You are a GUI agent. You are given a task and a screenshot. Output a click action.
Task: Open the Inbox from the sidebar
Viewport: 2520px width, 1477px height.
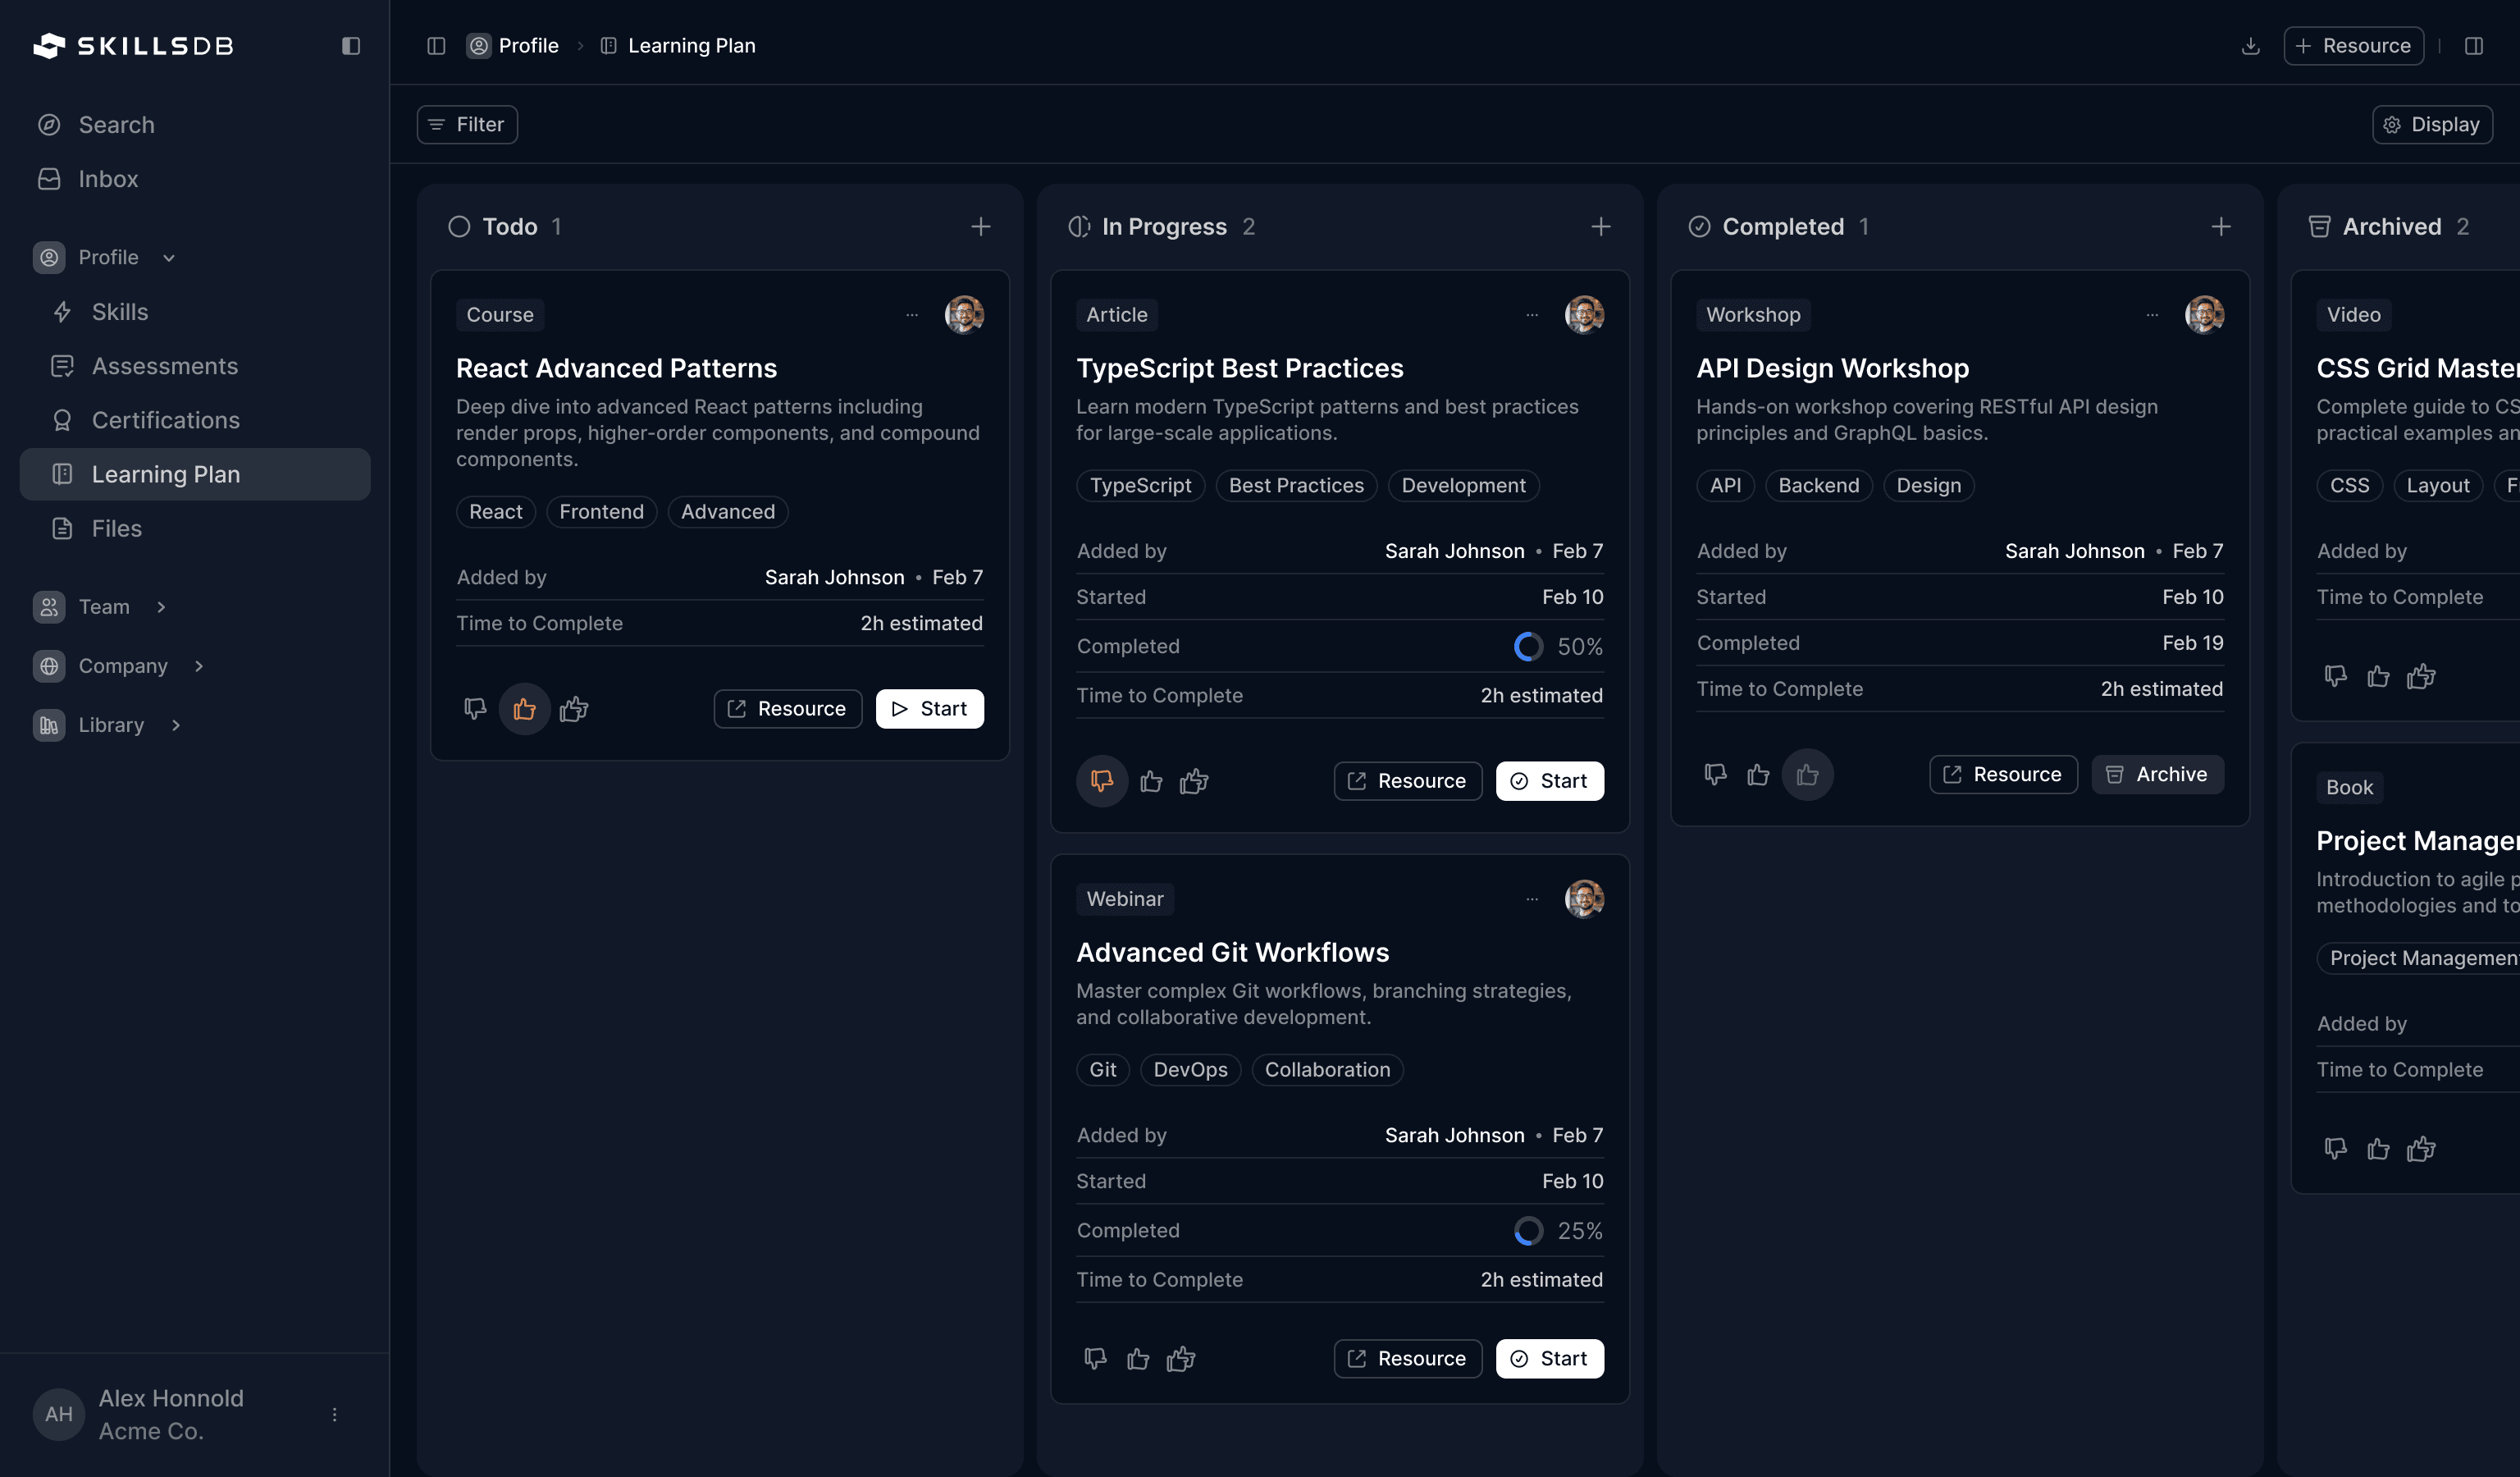(x=108, y=178)
